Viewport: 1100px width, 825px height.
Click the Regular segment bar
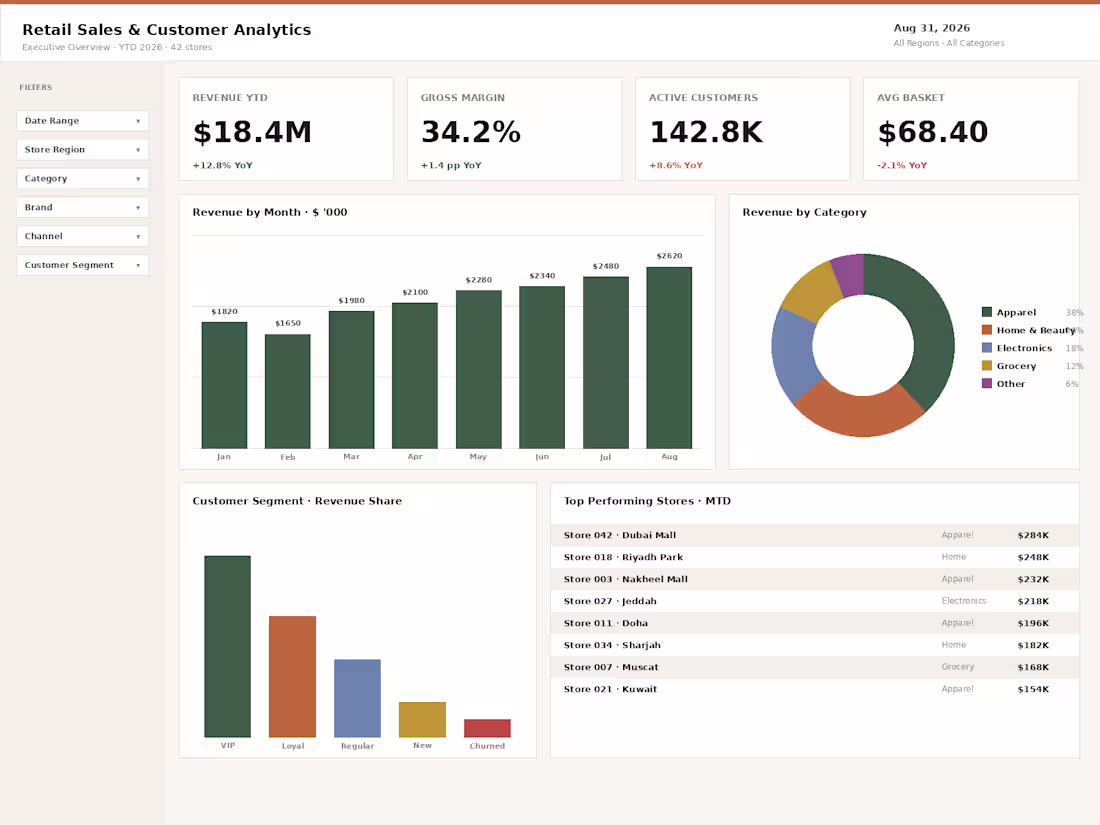357,698
